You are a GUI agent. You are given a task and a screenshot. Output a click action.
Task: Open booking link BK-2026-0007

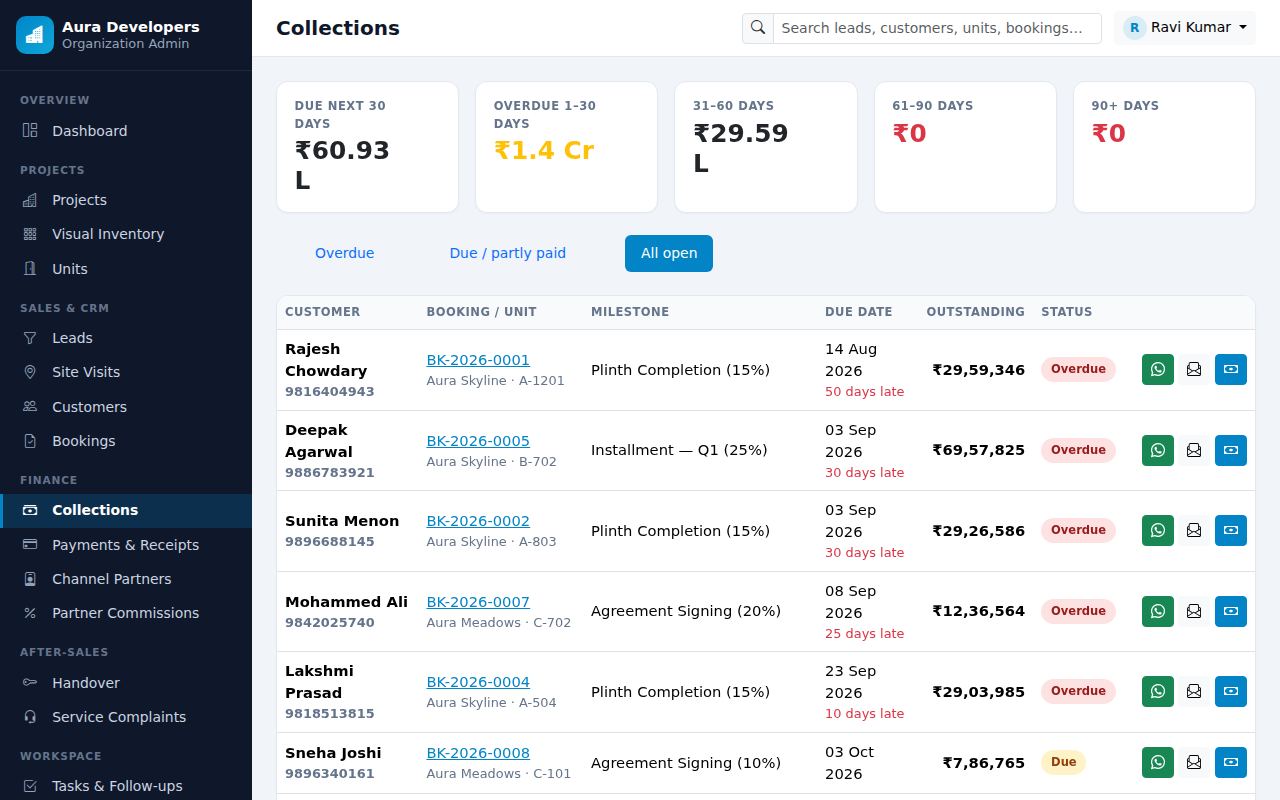point(478,602)
